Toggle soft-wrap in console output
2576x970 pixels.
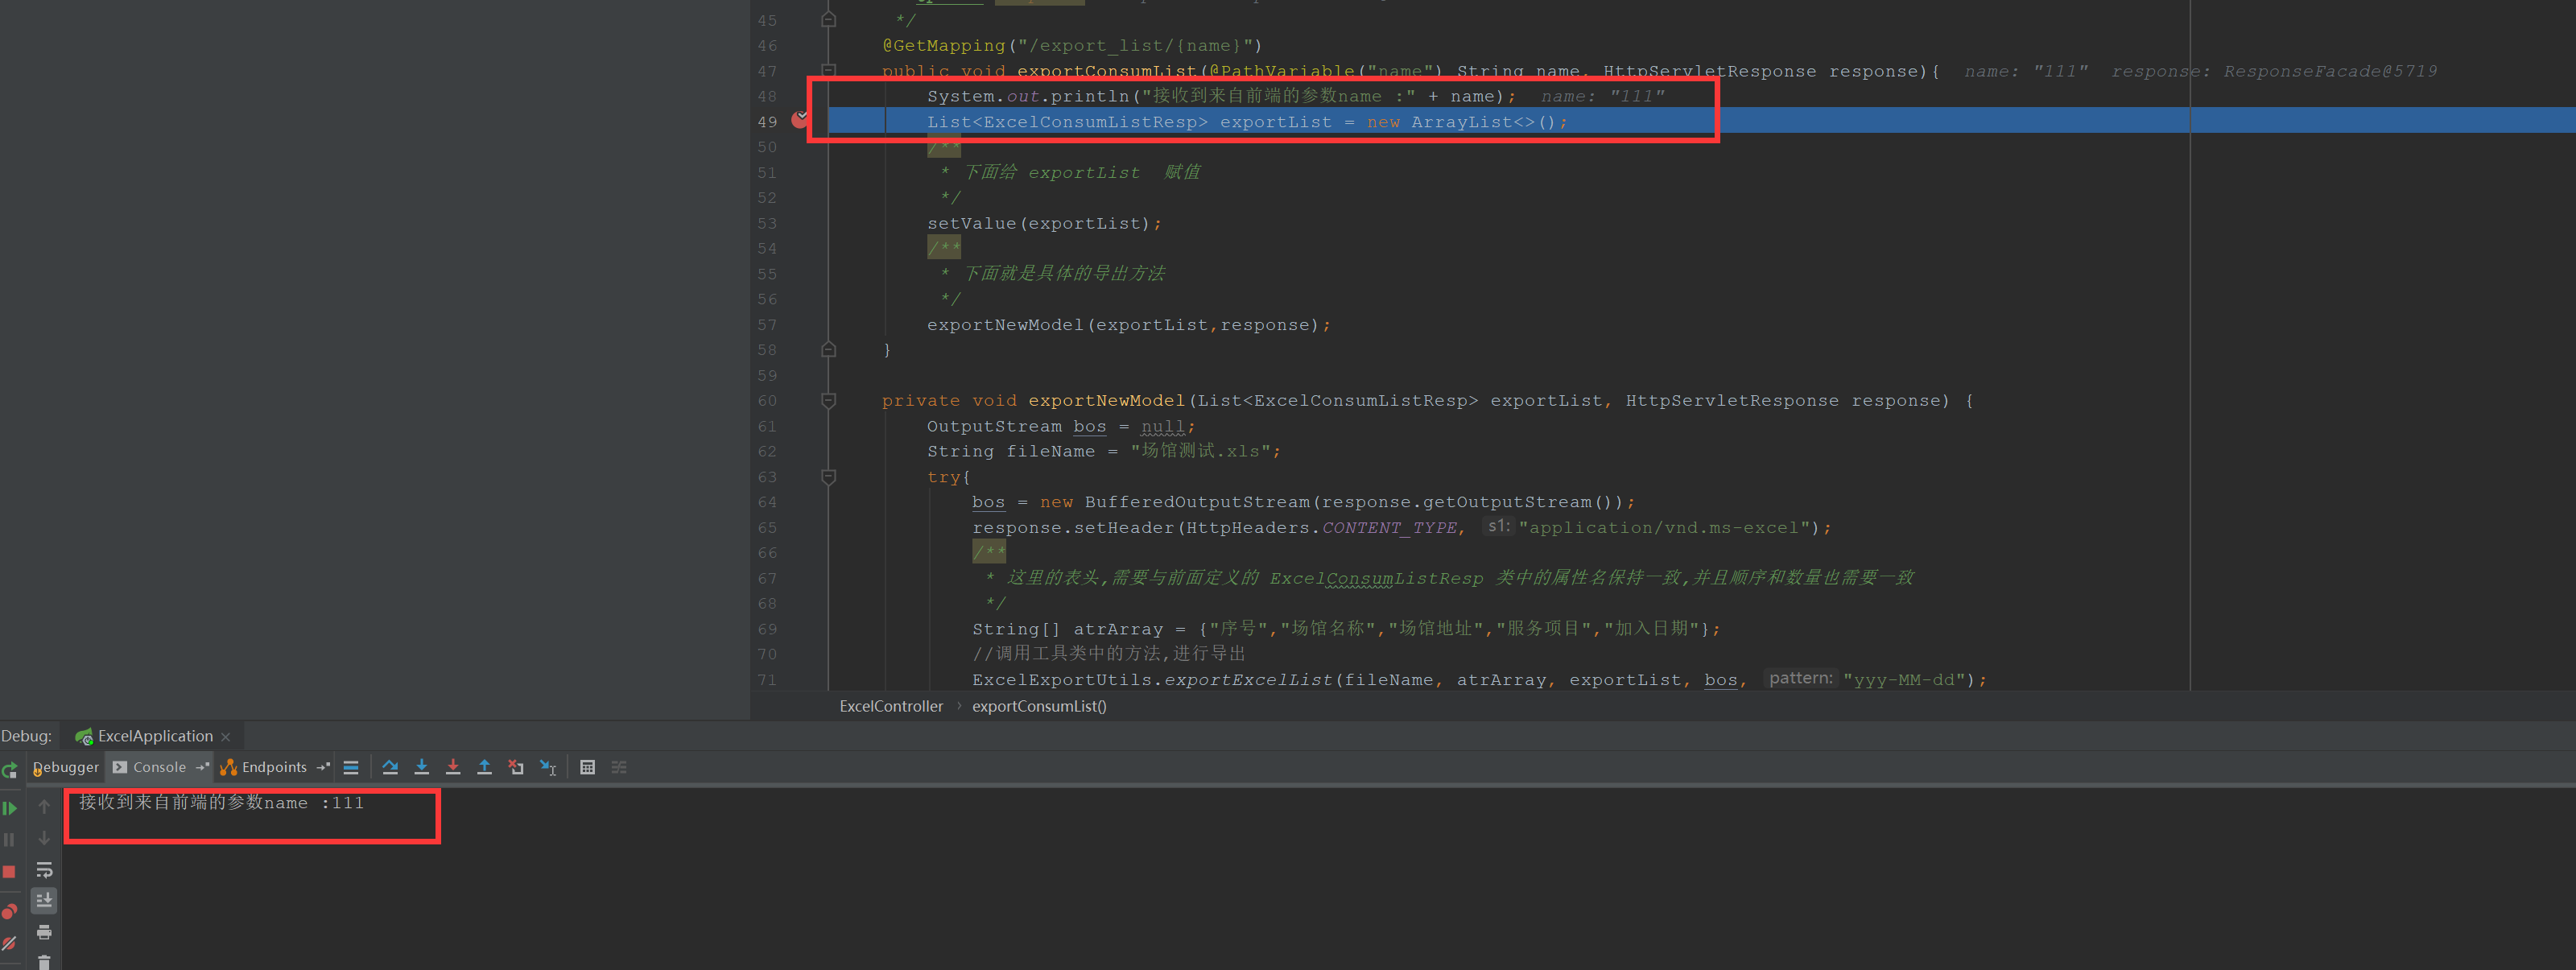pyautogui.click(x=44, y=870)
